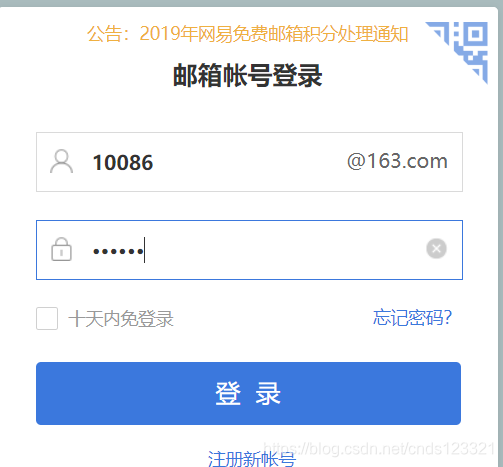
Task: Open the 忘记密码? link
Action: 412,317
